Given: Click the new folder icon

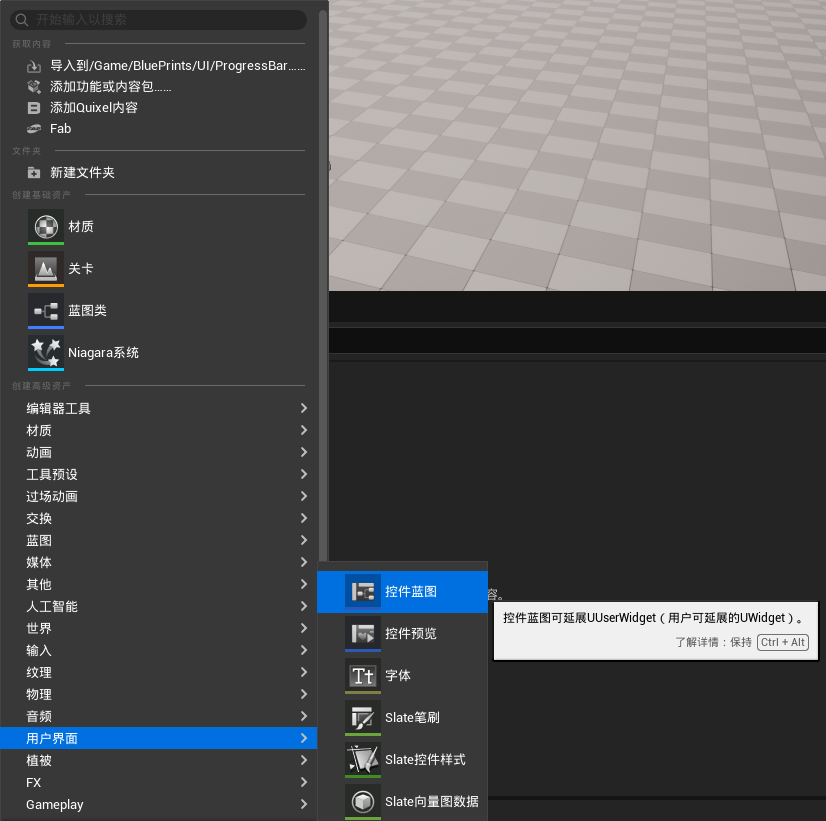Looking at the screenshot, I should 34,173.
